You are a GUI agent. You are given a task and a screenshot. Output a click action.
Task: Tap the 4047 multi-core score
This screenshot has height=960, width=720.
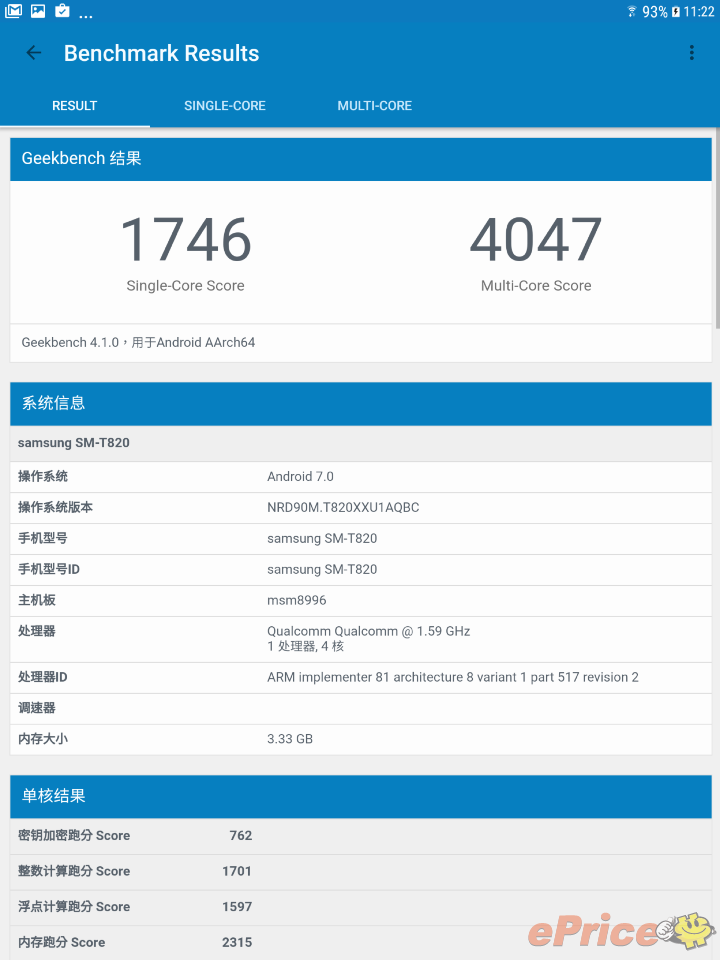(536, 239)
